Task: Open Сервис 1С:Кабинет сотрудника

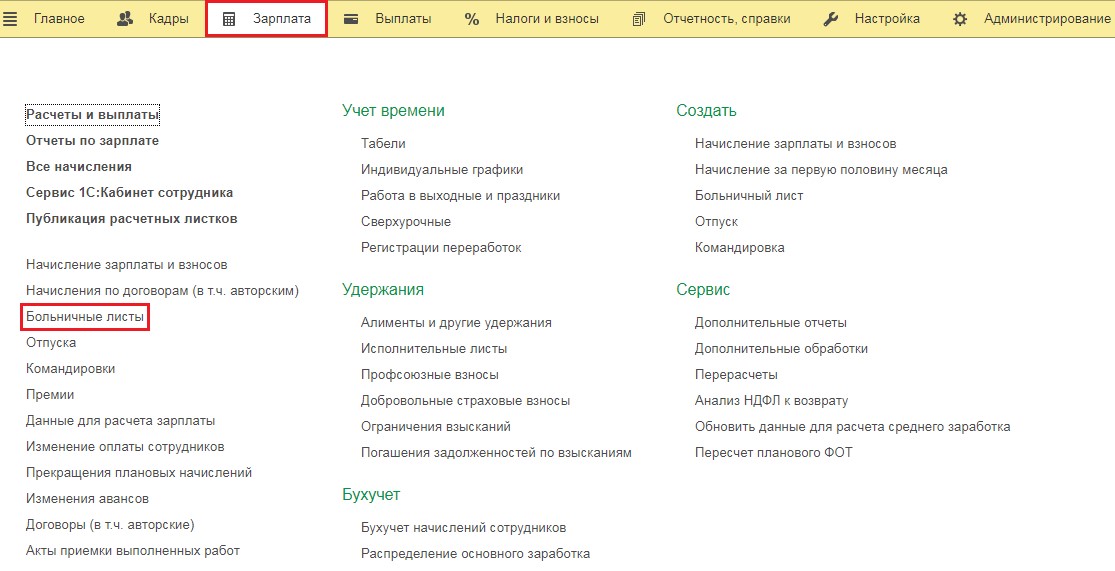Action: click(129, 193)
